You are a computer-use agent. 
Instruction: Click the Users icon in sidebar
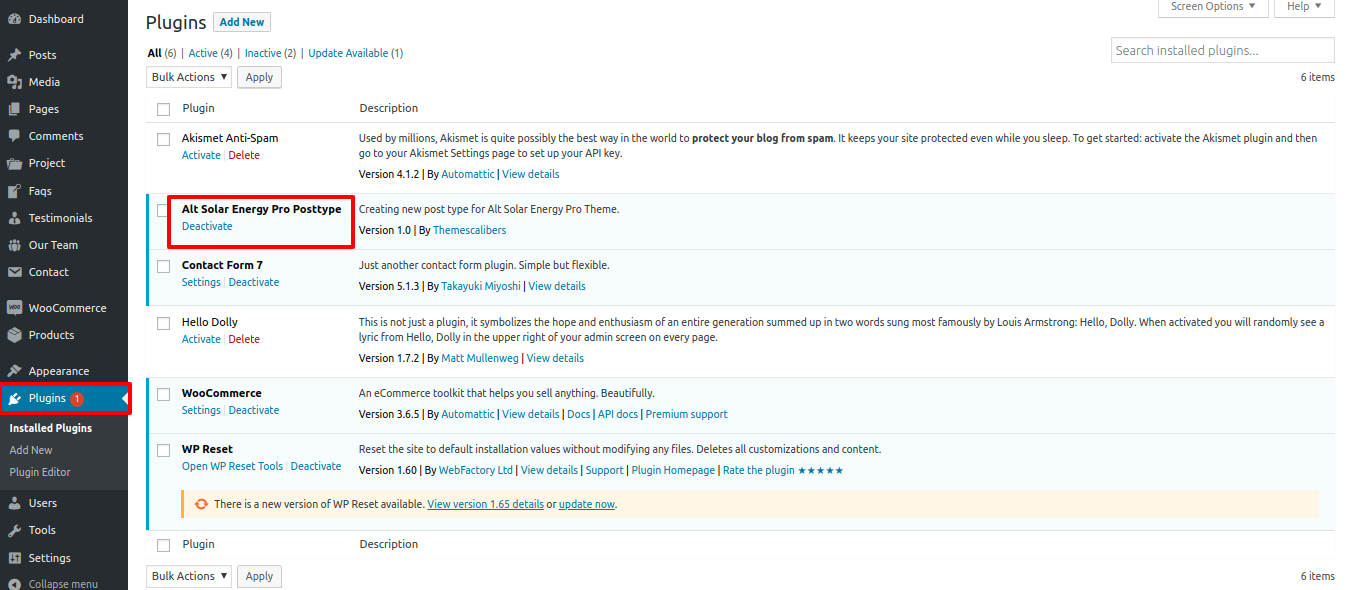14,503
